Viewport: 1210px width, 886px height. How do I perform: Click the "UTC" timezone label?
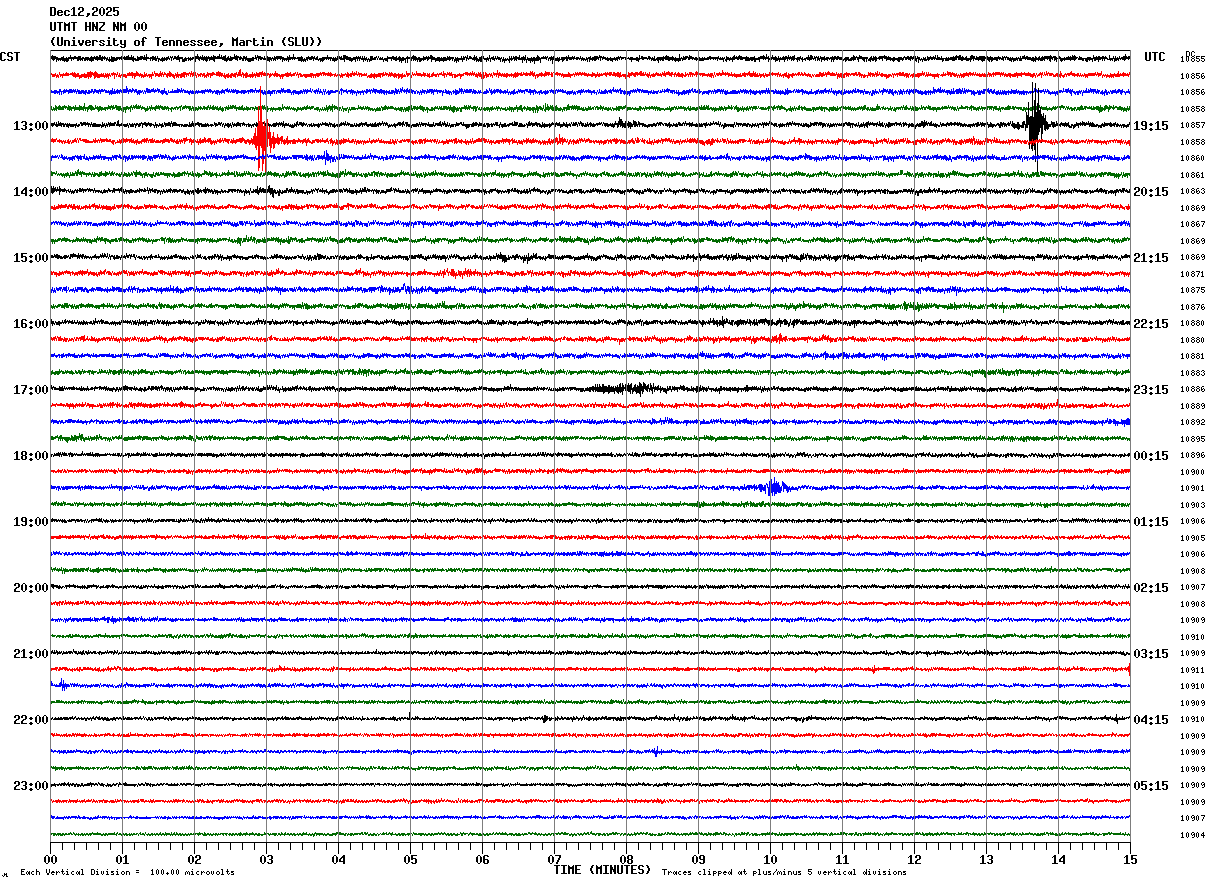(x=1155, y=57)
